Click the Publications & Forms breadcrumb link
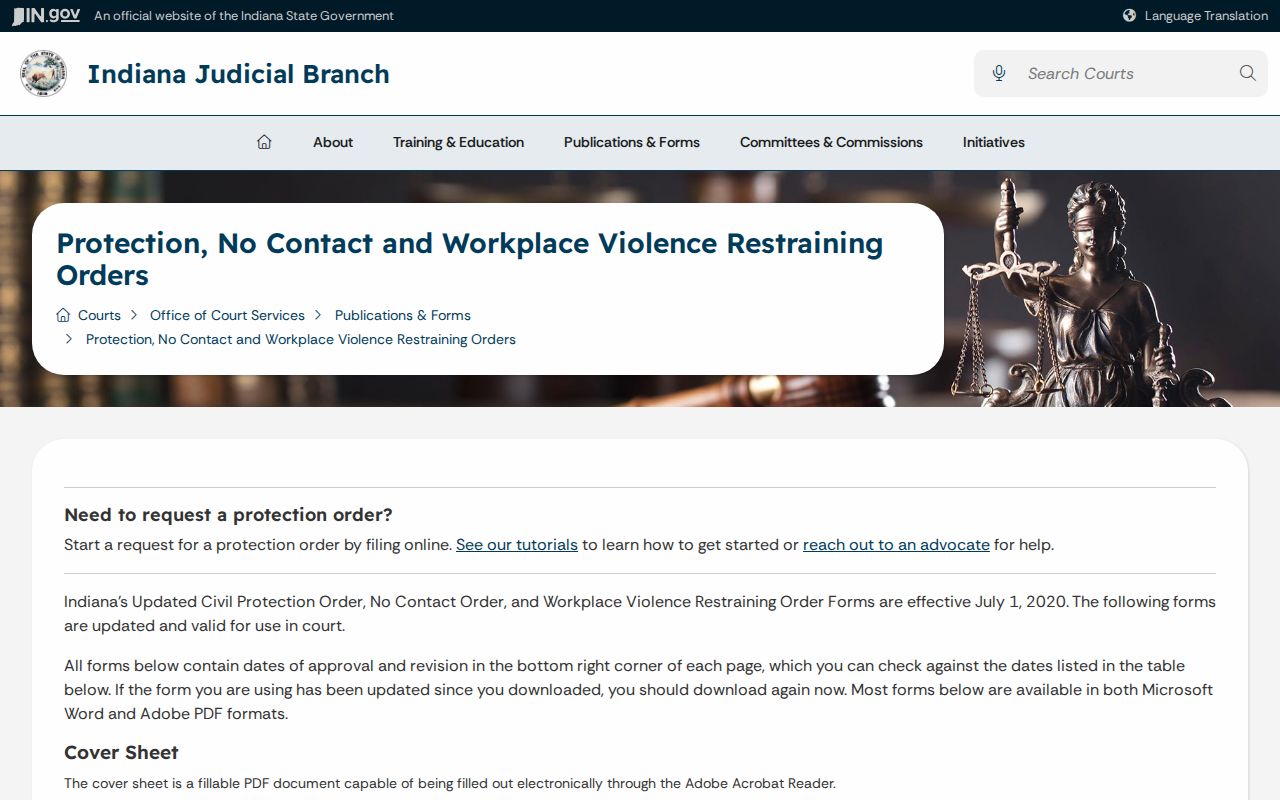Viewport: 1280px width, 800px height. click(x=403, y=315)
